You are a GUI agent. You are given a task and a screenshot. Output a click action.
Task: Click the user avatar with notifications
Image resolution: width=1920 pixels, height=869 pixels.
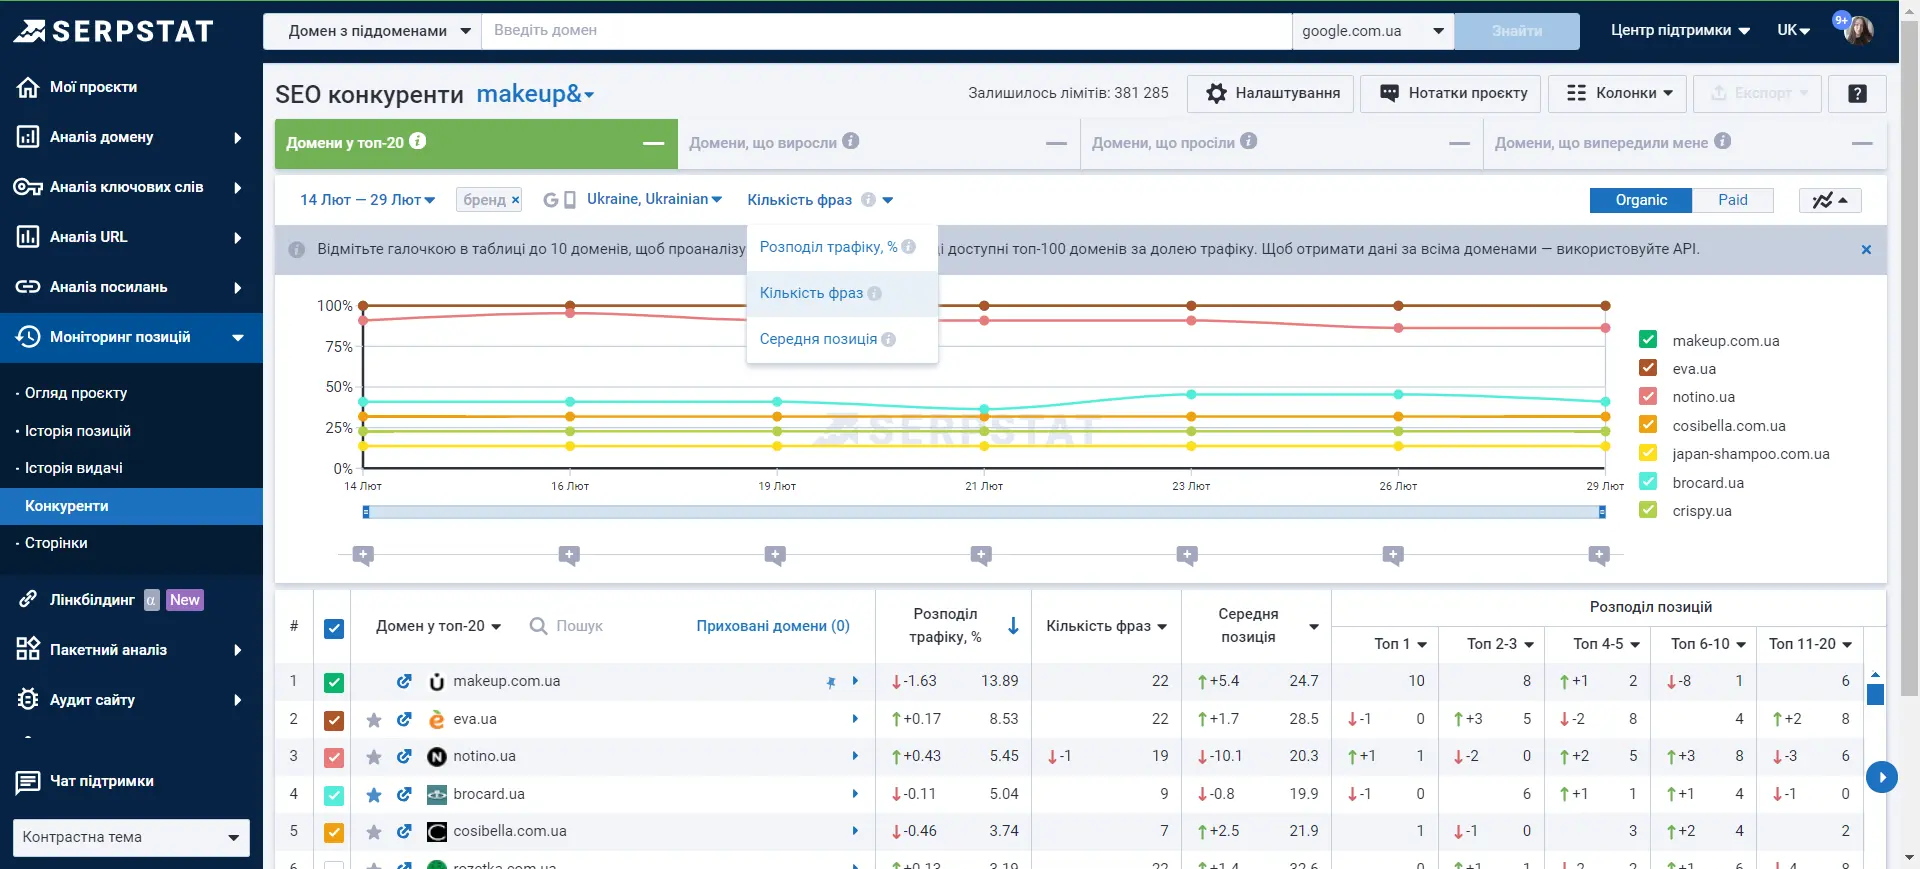(1859, 30)
